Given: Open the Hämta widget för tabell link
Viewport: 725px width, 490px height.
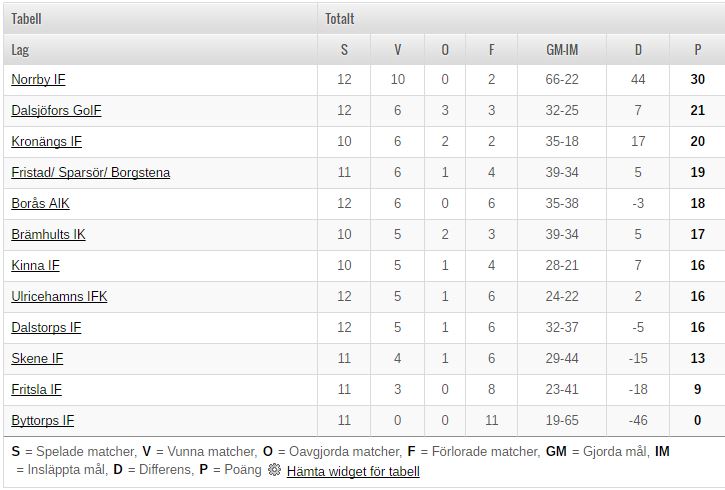Looking at the screenshot, I should [353, 471].
